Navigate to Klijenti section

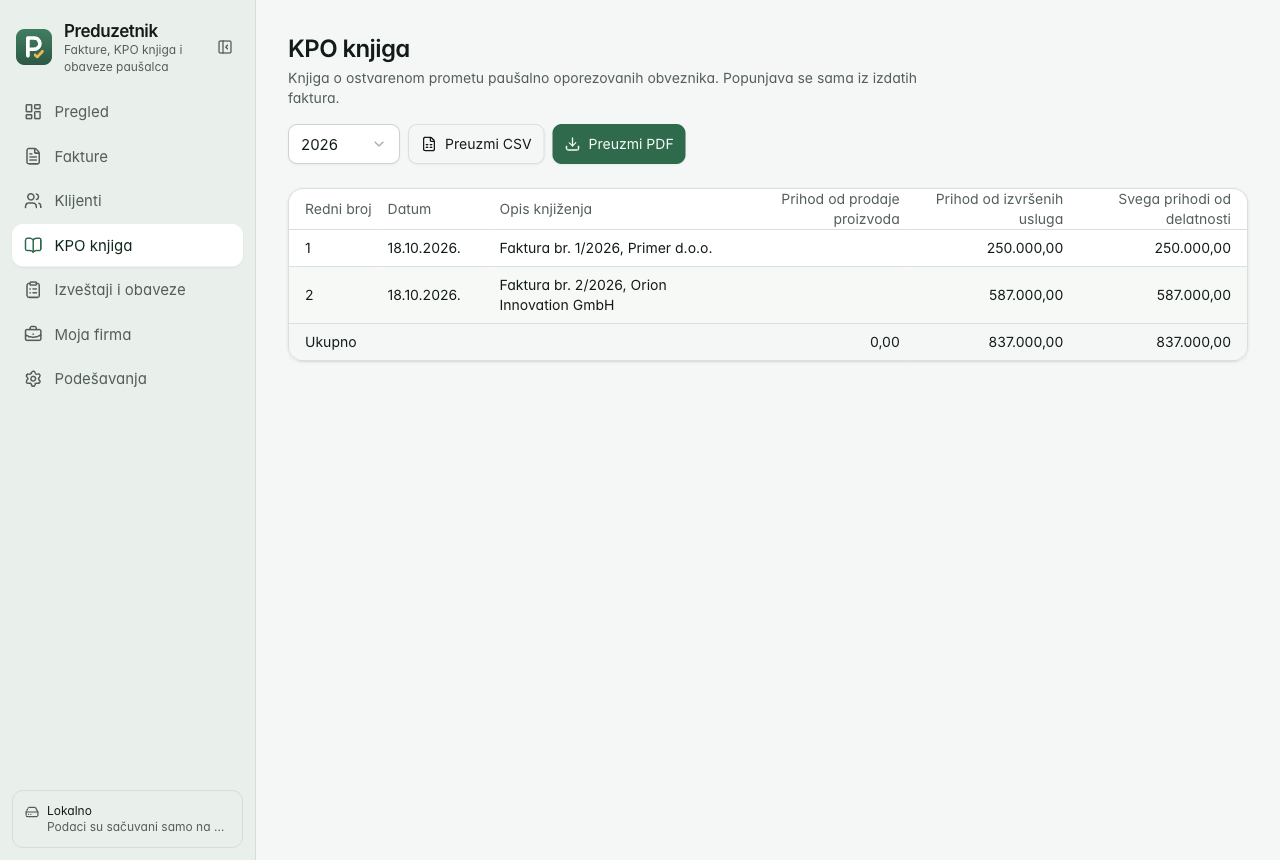click(127, 201)
